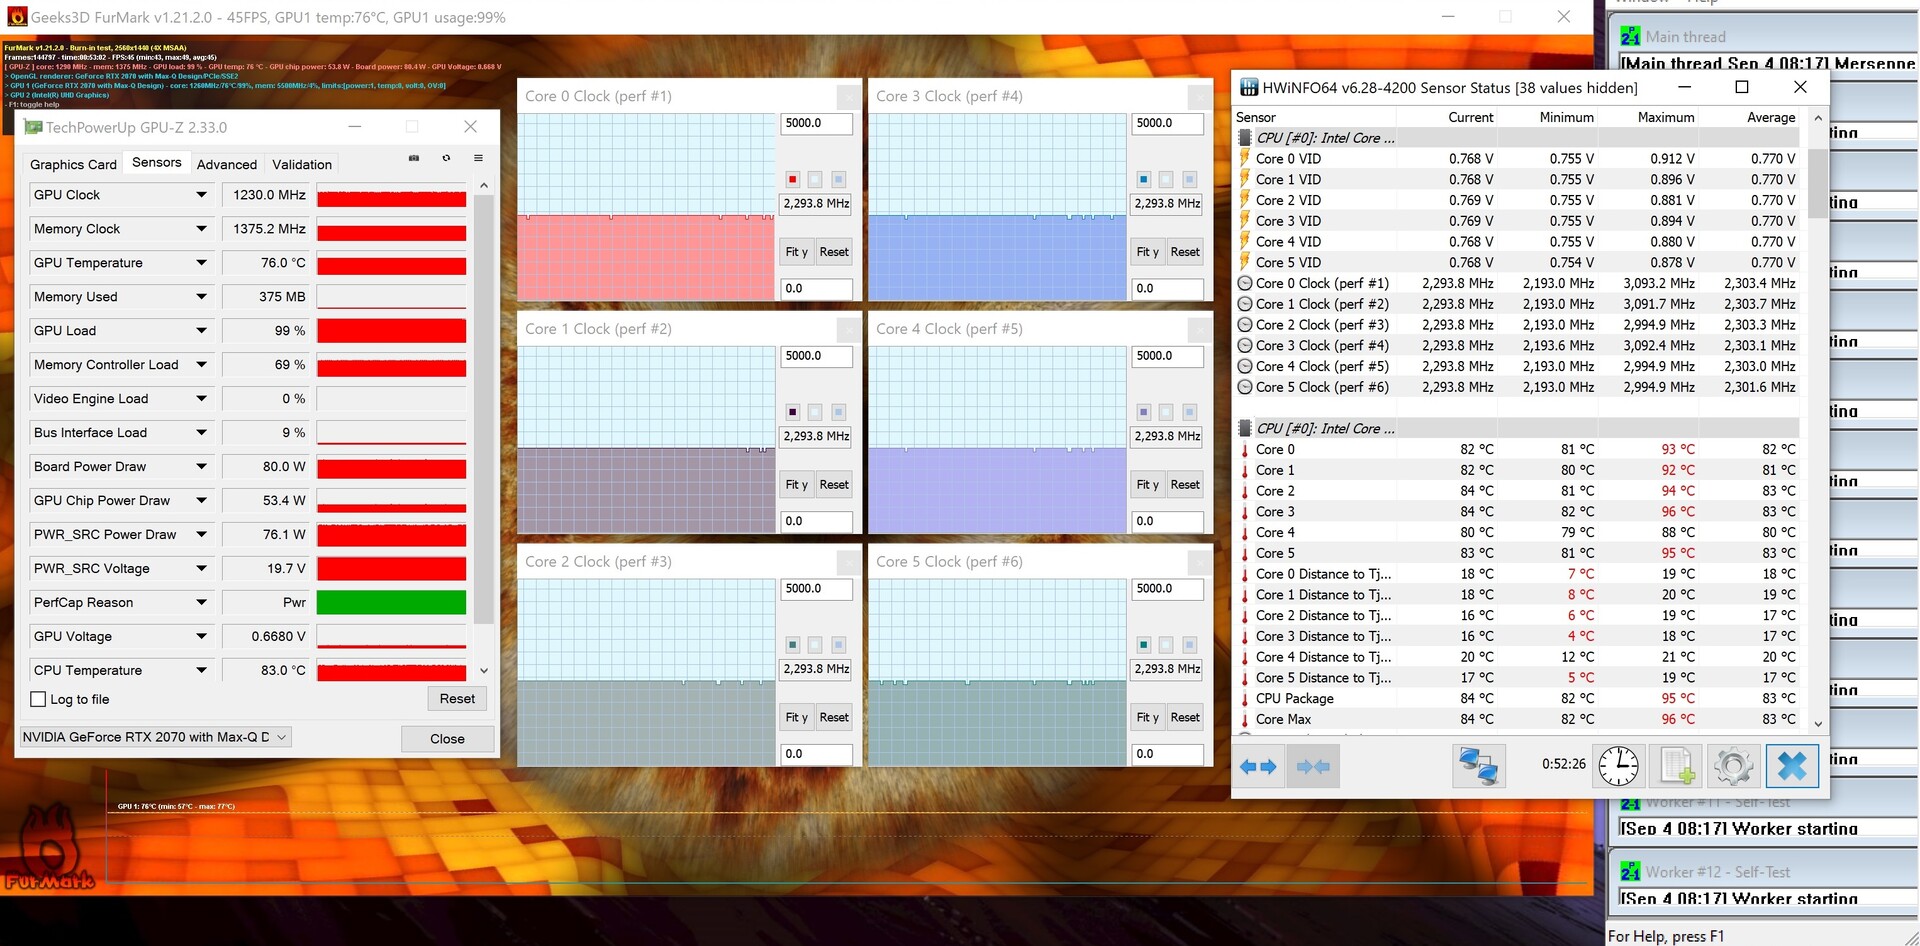
Task: Click the 0.0 min field in Core 5 Clock graph
Action: [x=1167, y=754]
